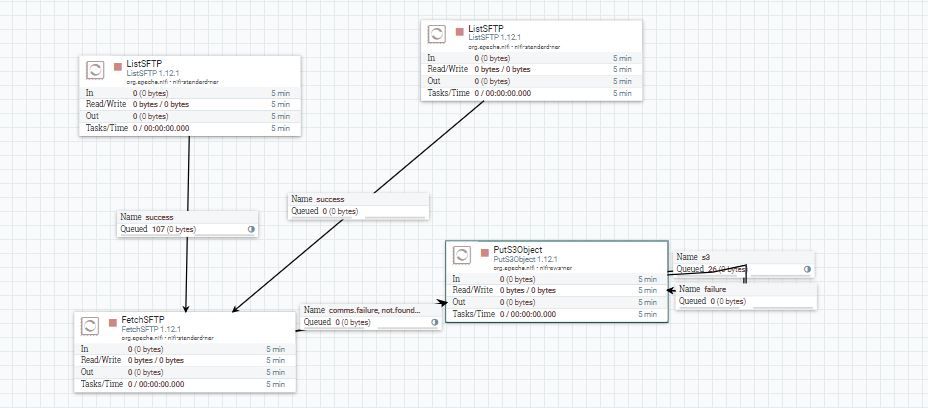The height and width of the screenshot is (408, 928).
Task: Click the In row of the left ListSFTP
Action: (x=190, y=93)
